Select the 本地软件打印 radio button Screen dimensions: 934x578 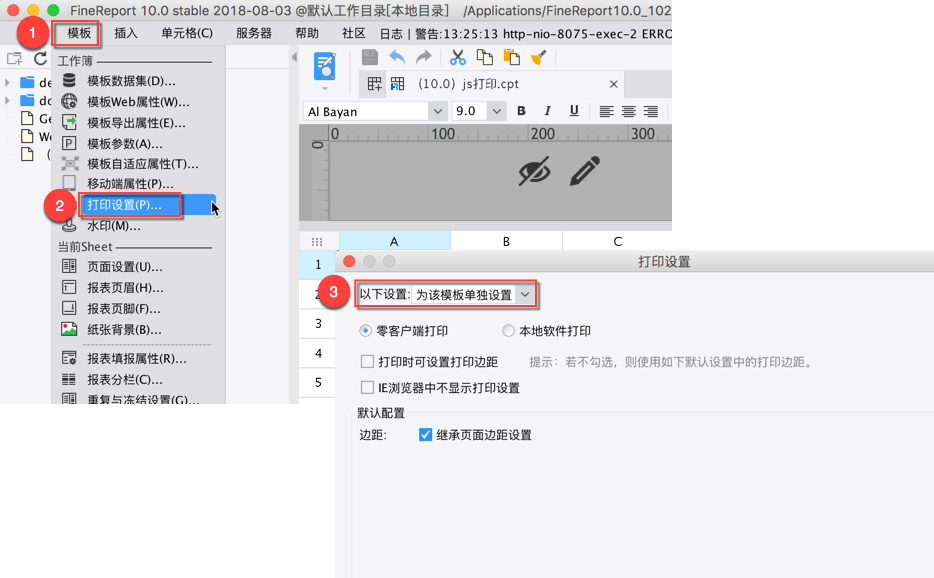[x=508, y=331]
